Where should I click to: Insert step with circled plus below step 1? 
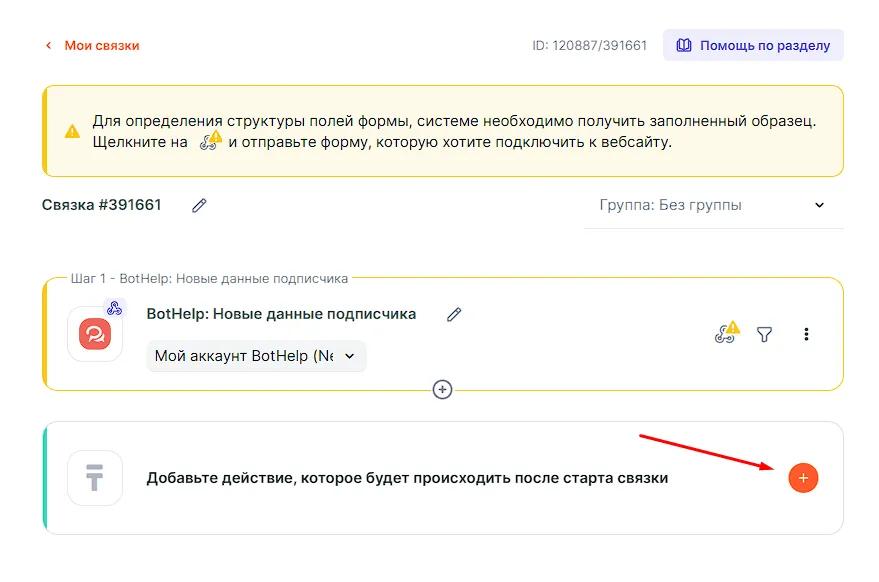coord(443,389)
